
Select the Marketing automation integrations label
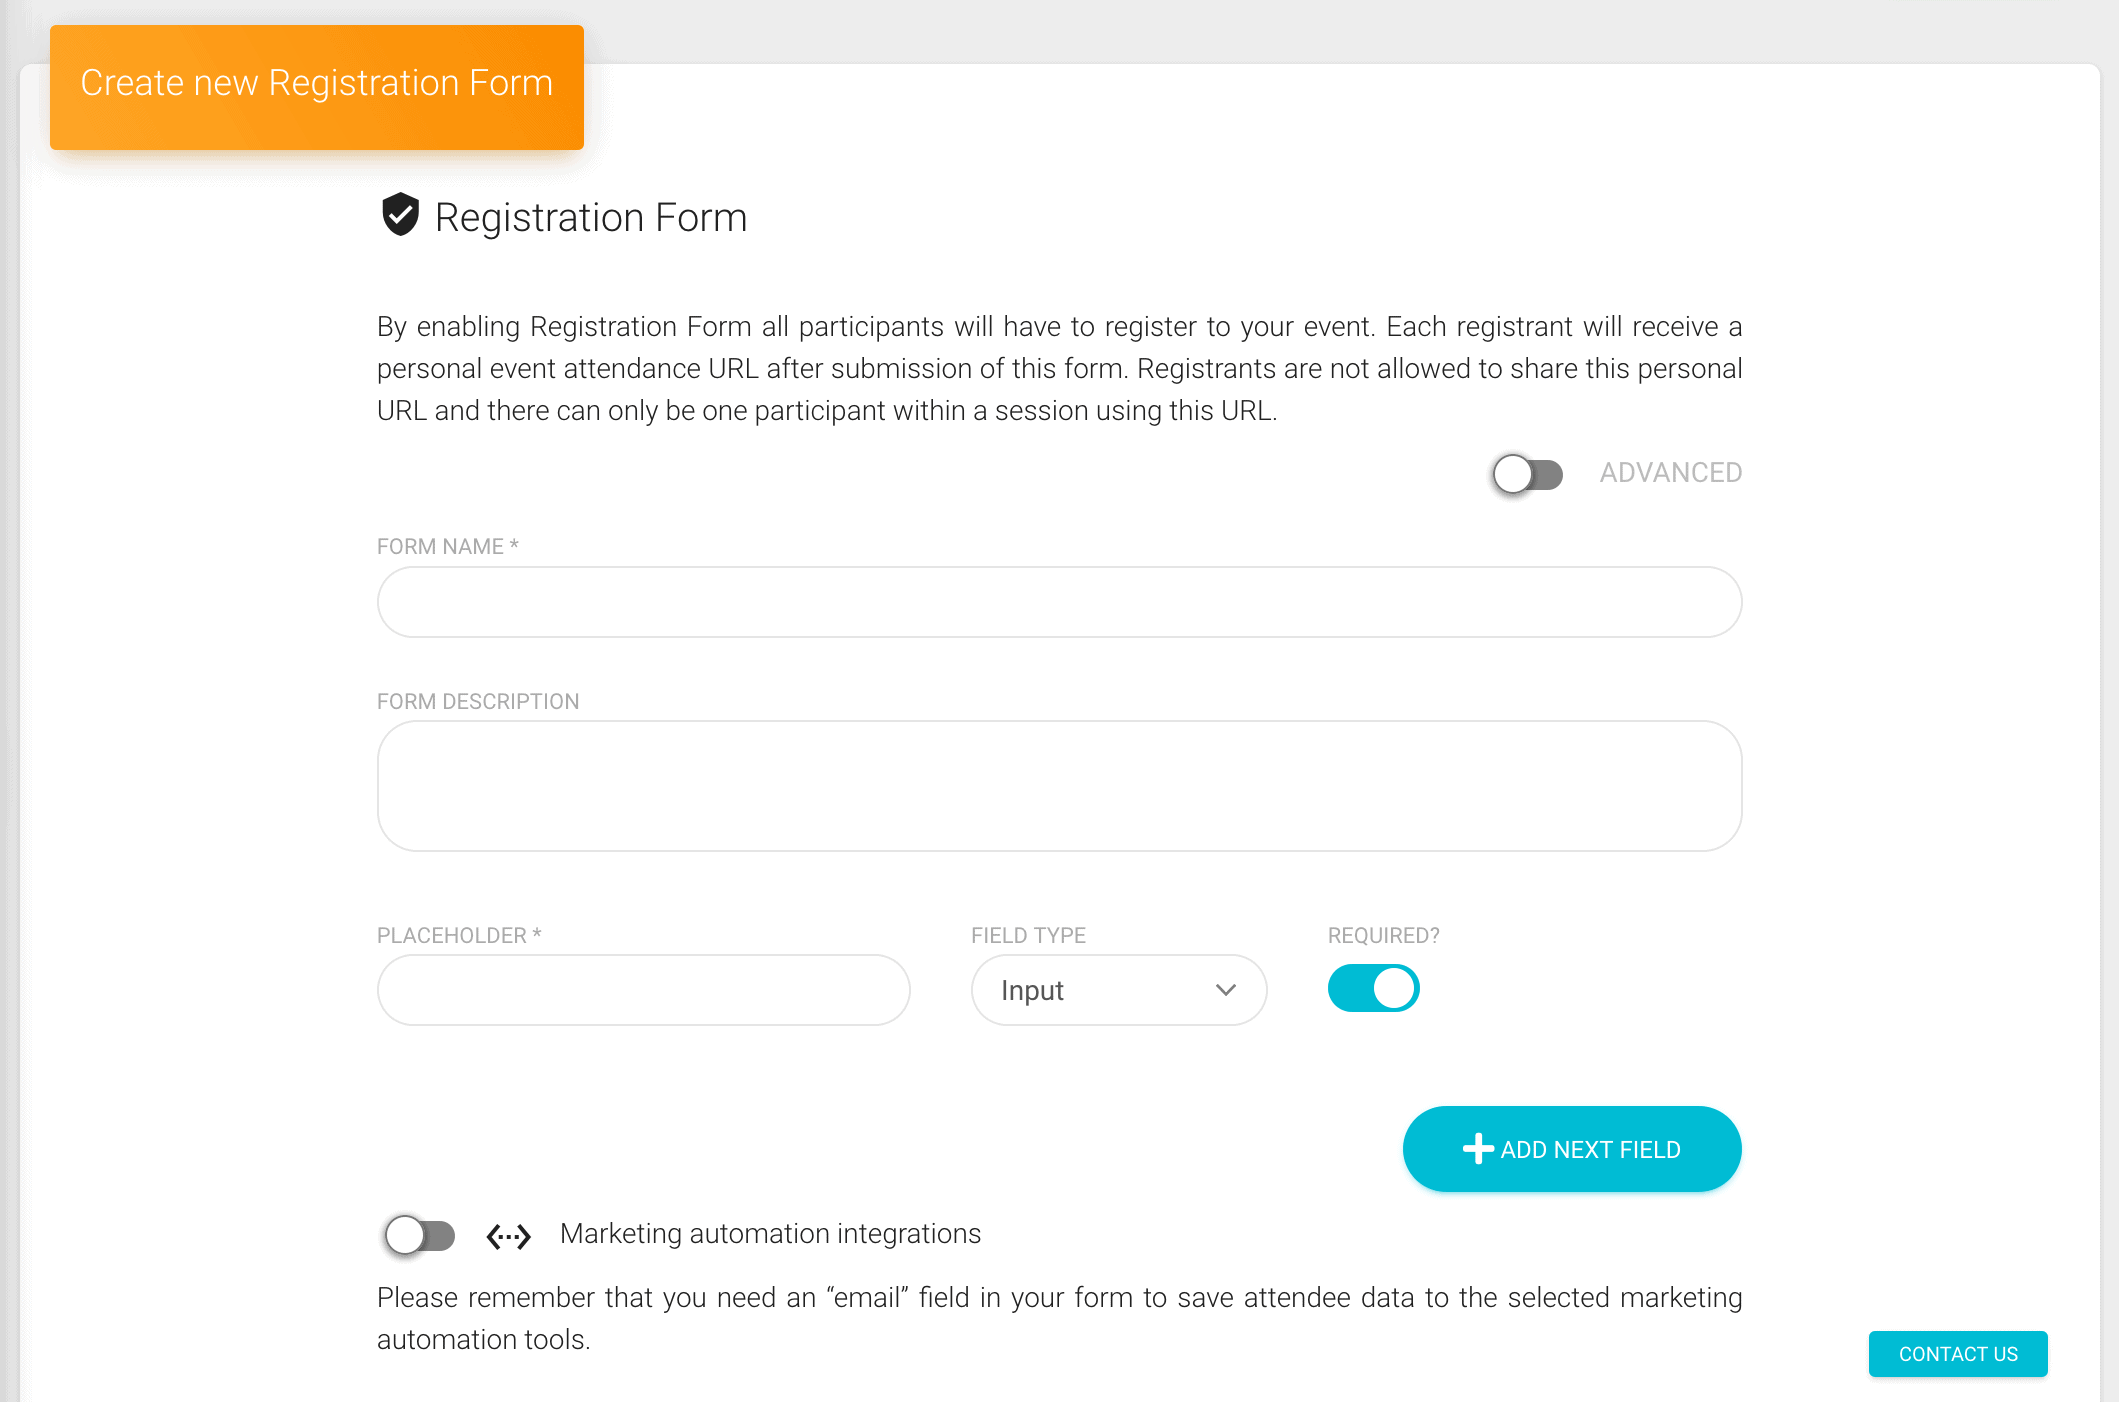pos(770,1234)
